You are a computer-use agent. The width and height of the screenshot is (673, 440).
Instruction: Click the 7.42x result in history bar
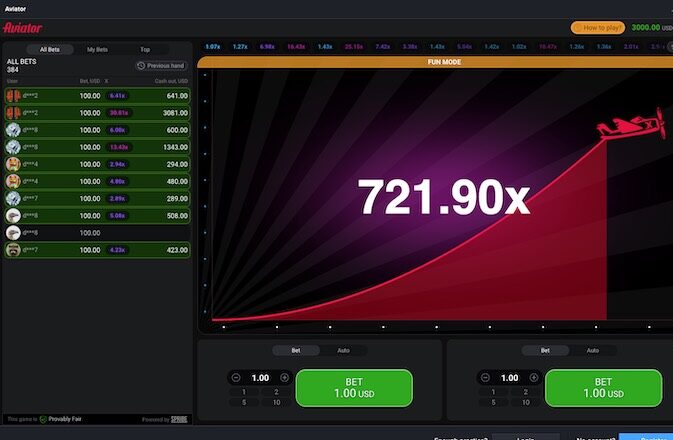click(382, 46)
